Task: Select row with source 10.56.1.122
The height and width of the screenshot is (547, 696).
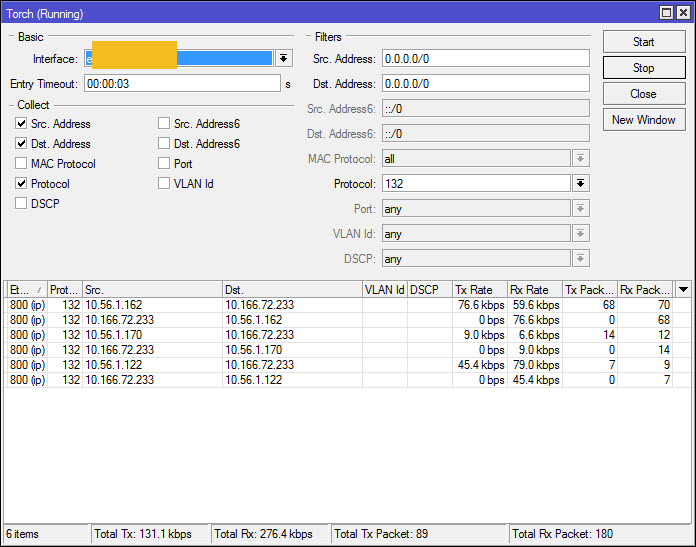Action: tap(347, 365)
